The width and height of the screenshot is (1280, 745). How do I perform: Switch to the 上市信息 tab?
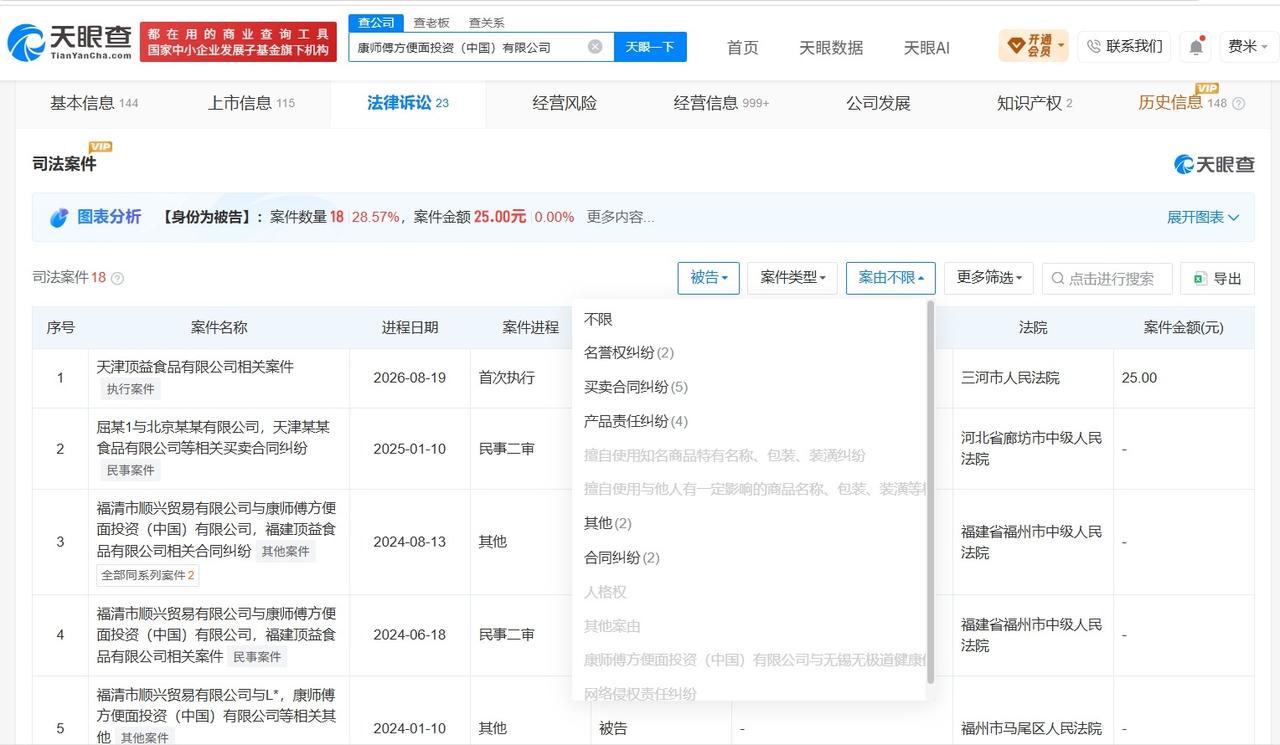(x=251, y=103)
